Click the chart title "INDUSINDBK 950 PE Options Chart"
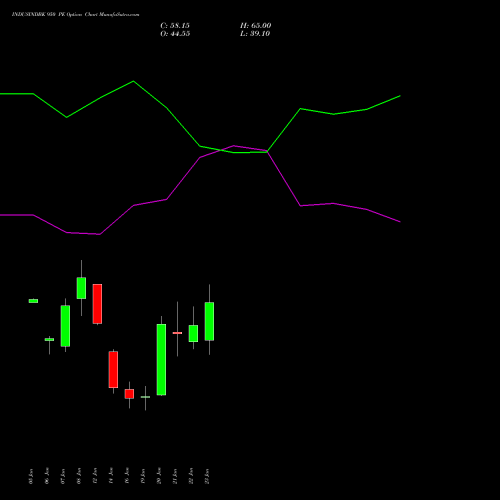This screenshot has height=500, width=500. (x=75, y=15)
